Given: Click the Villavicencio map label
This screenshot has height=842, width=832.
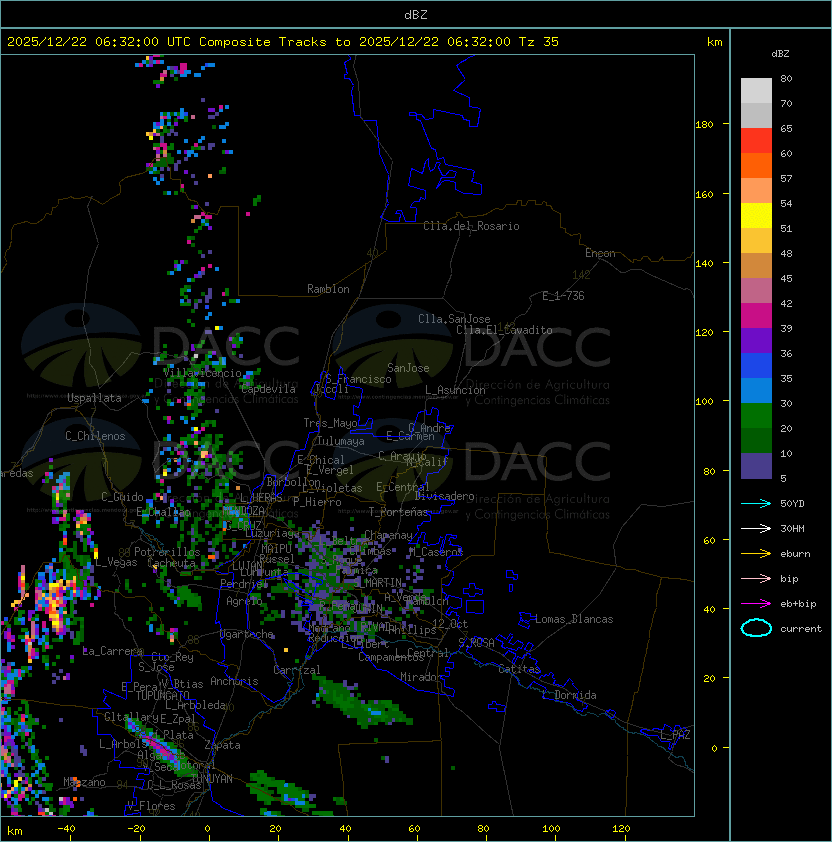Looking at the screenshot, I should pos(202,373).
